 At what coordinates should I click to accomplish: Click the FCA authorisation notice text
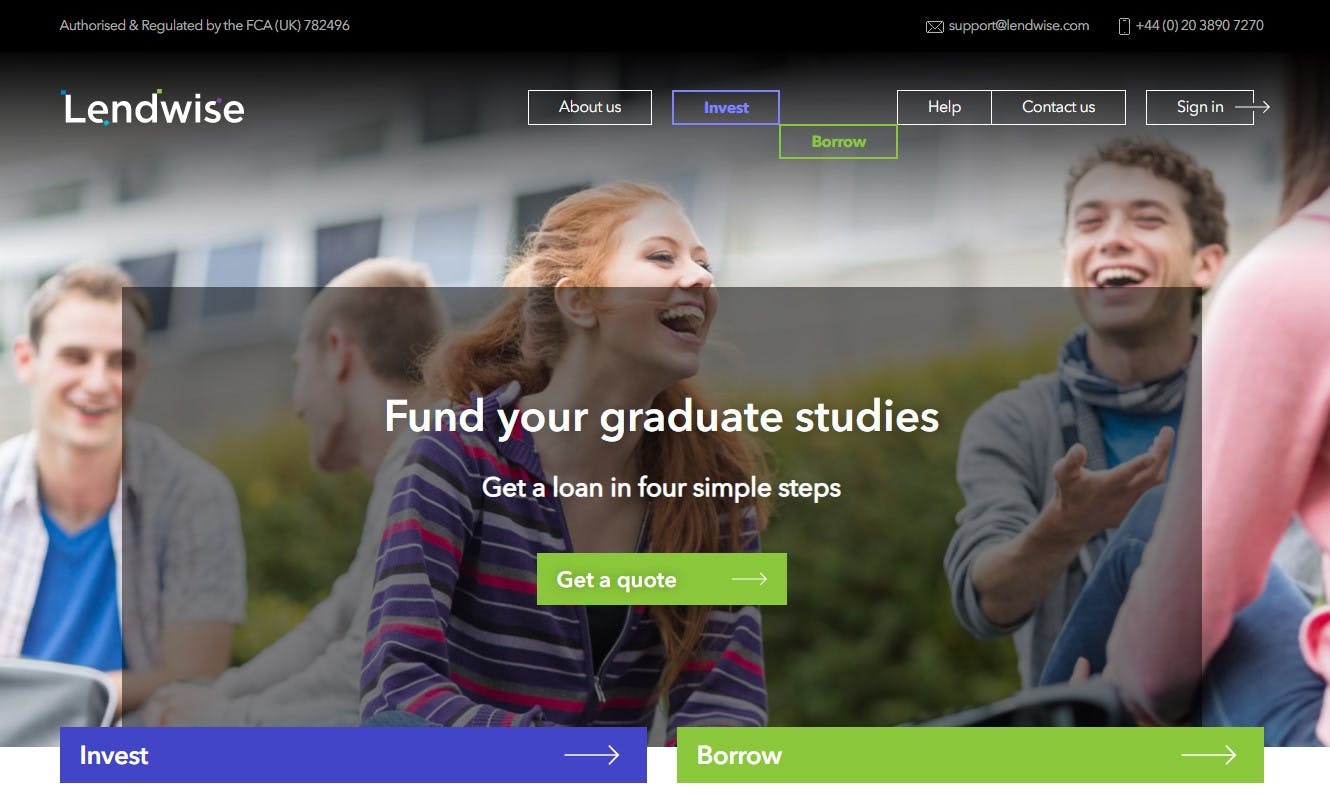tap(205, 26)
